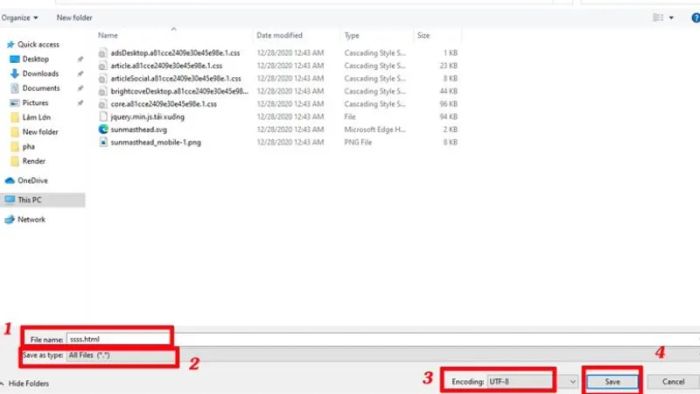Open the Render folder in sidebar
700x394 pixels.
33,161
